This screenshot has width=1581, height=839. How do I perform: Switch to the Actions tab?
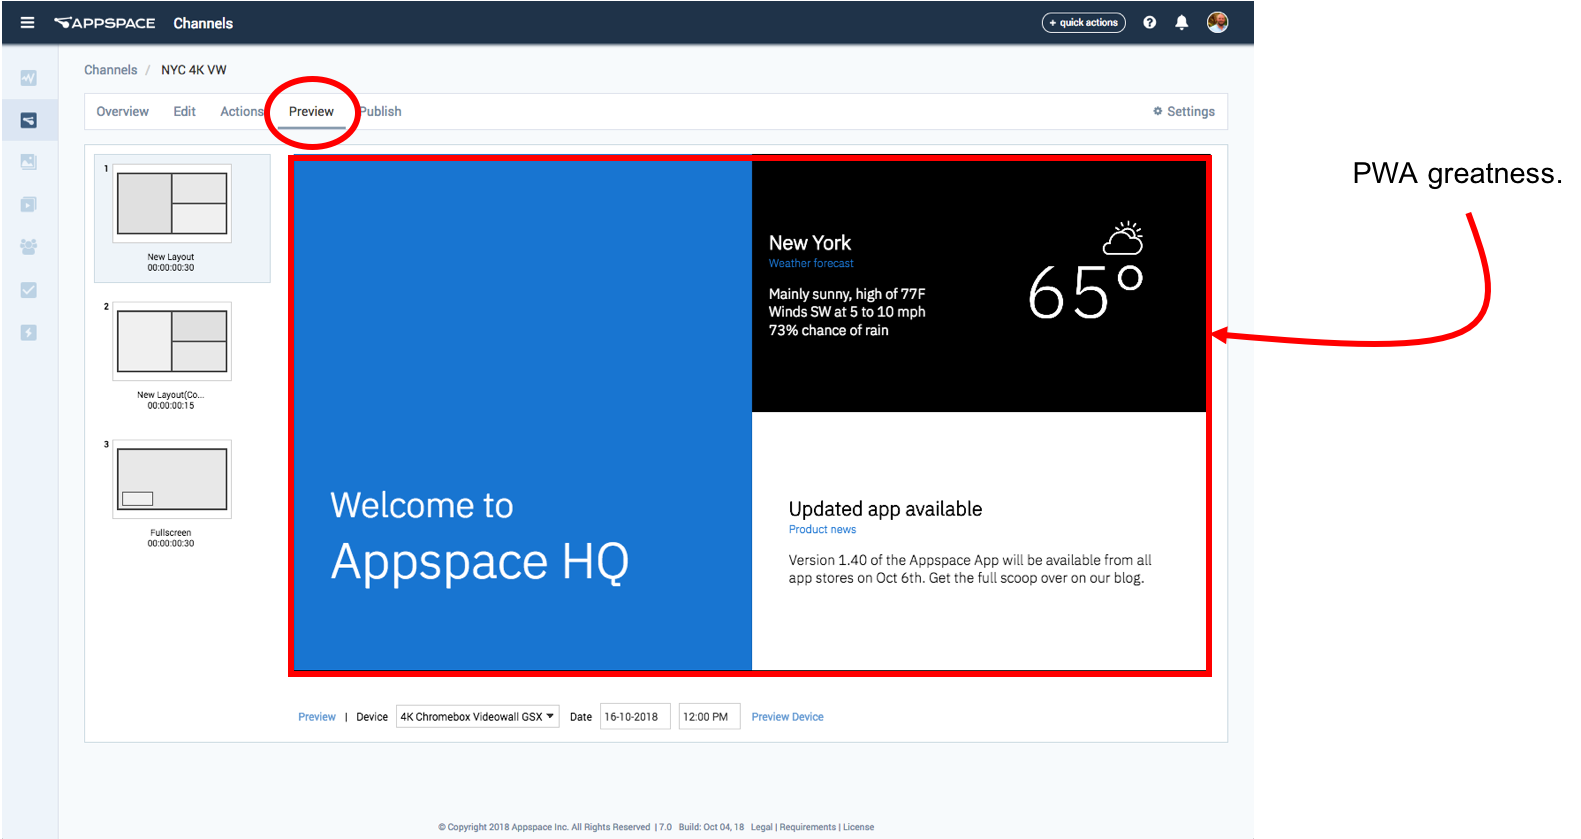click(242, 112)
